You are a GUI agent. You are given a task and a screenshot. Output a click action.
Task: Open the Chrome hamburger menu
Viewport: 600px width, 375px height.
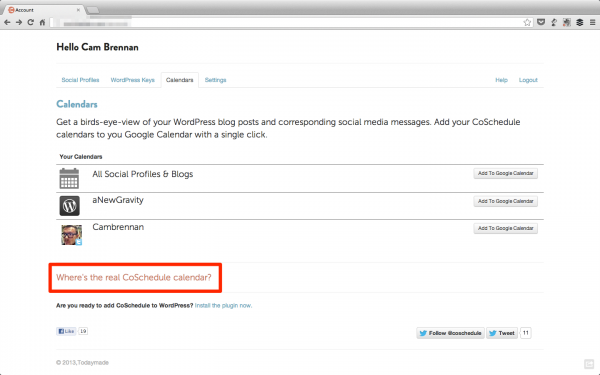tap(592, 23)
